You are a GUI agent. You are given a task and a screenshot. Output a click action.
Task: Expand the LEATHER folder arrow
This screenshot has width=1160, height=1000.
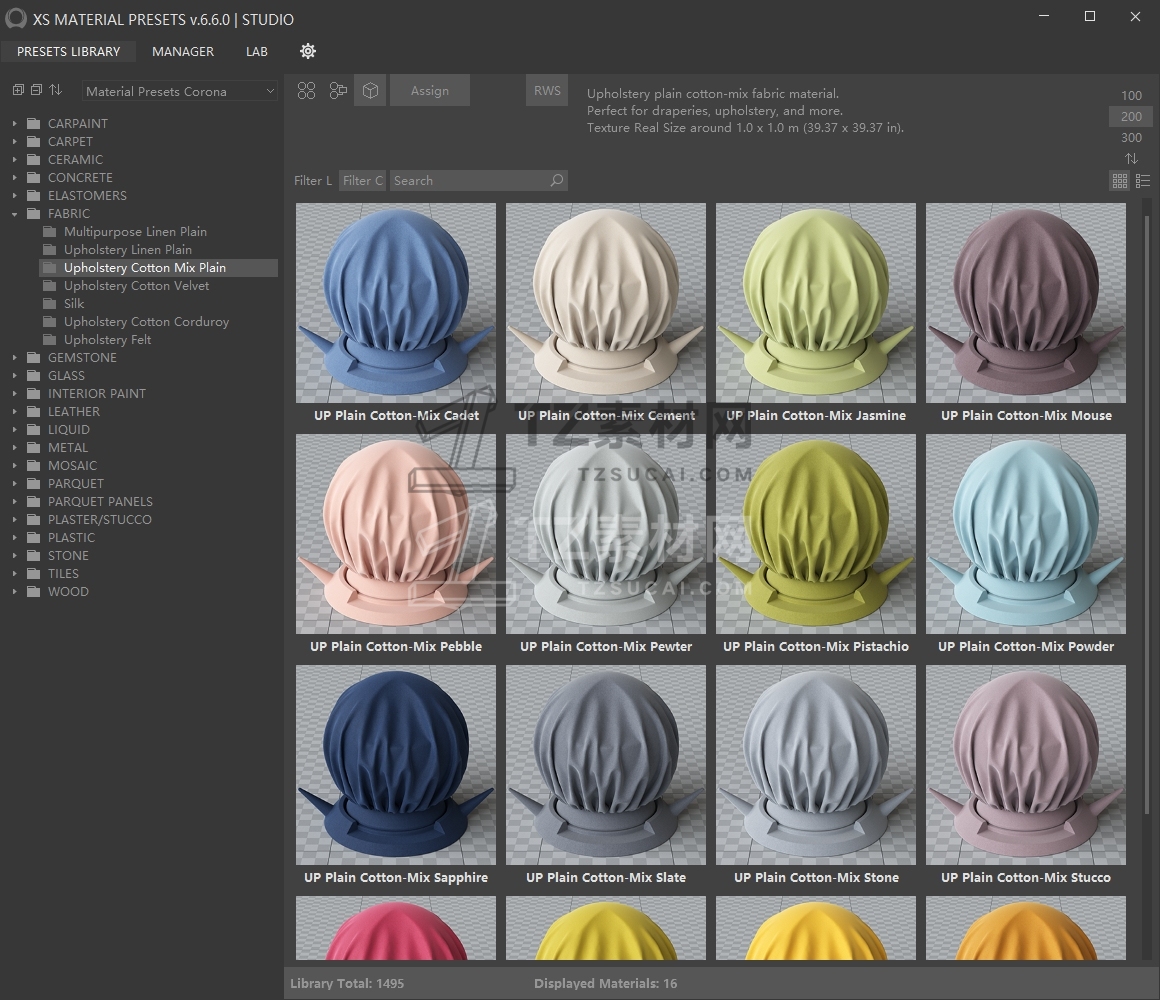(14, 411)
